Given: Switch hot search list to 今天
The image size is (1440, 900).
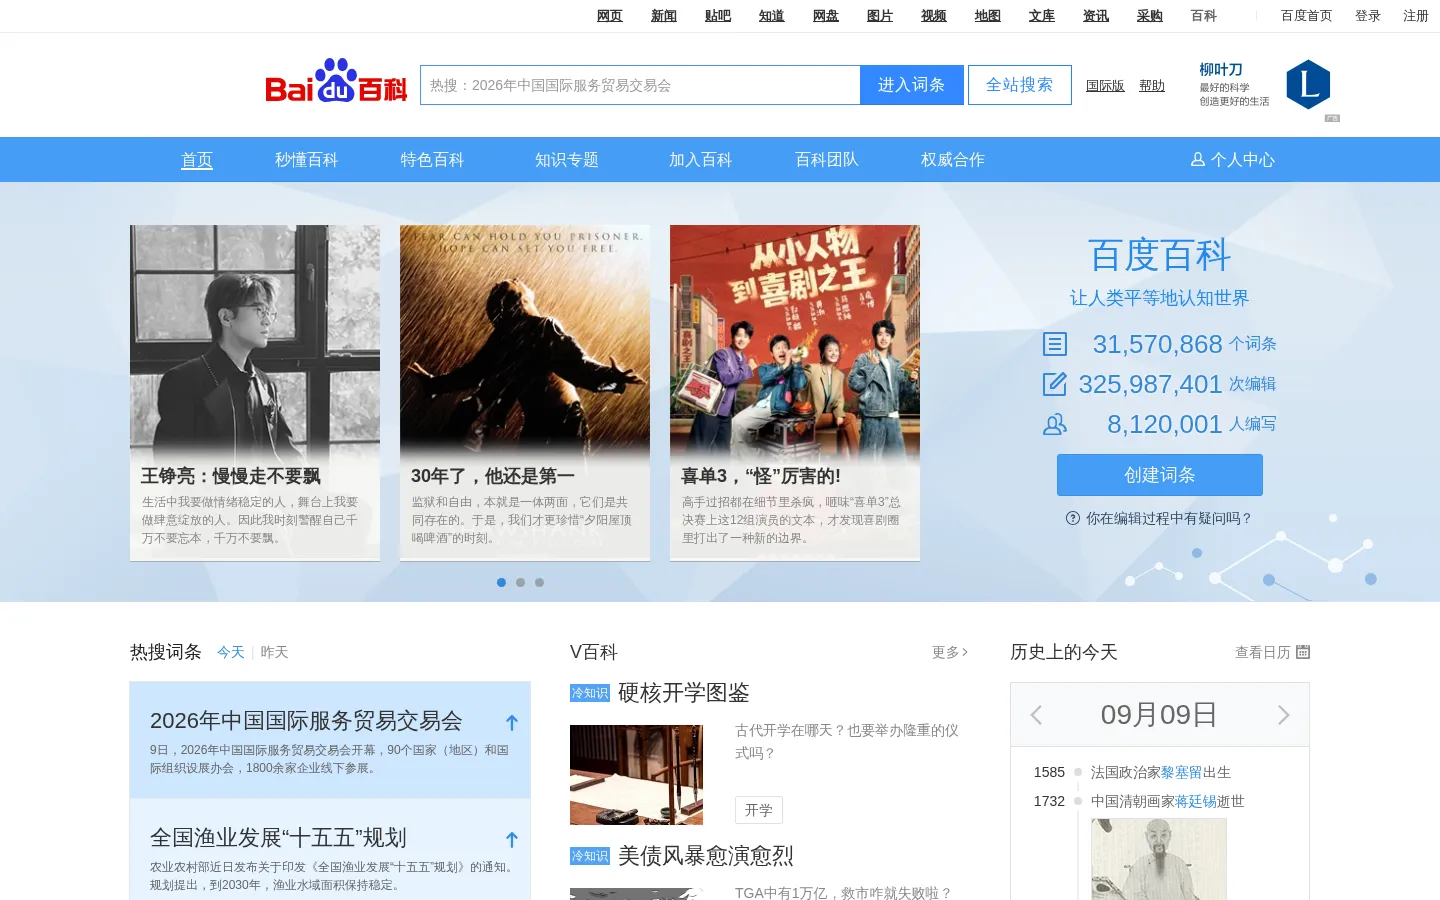Looking at the screenshot, I should [231, 652].
